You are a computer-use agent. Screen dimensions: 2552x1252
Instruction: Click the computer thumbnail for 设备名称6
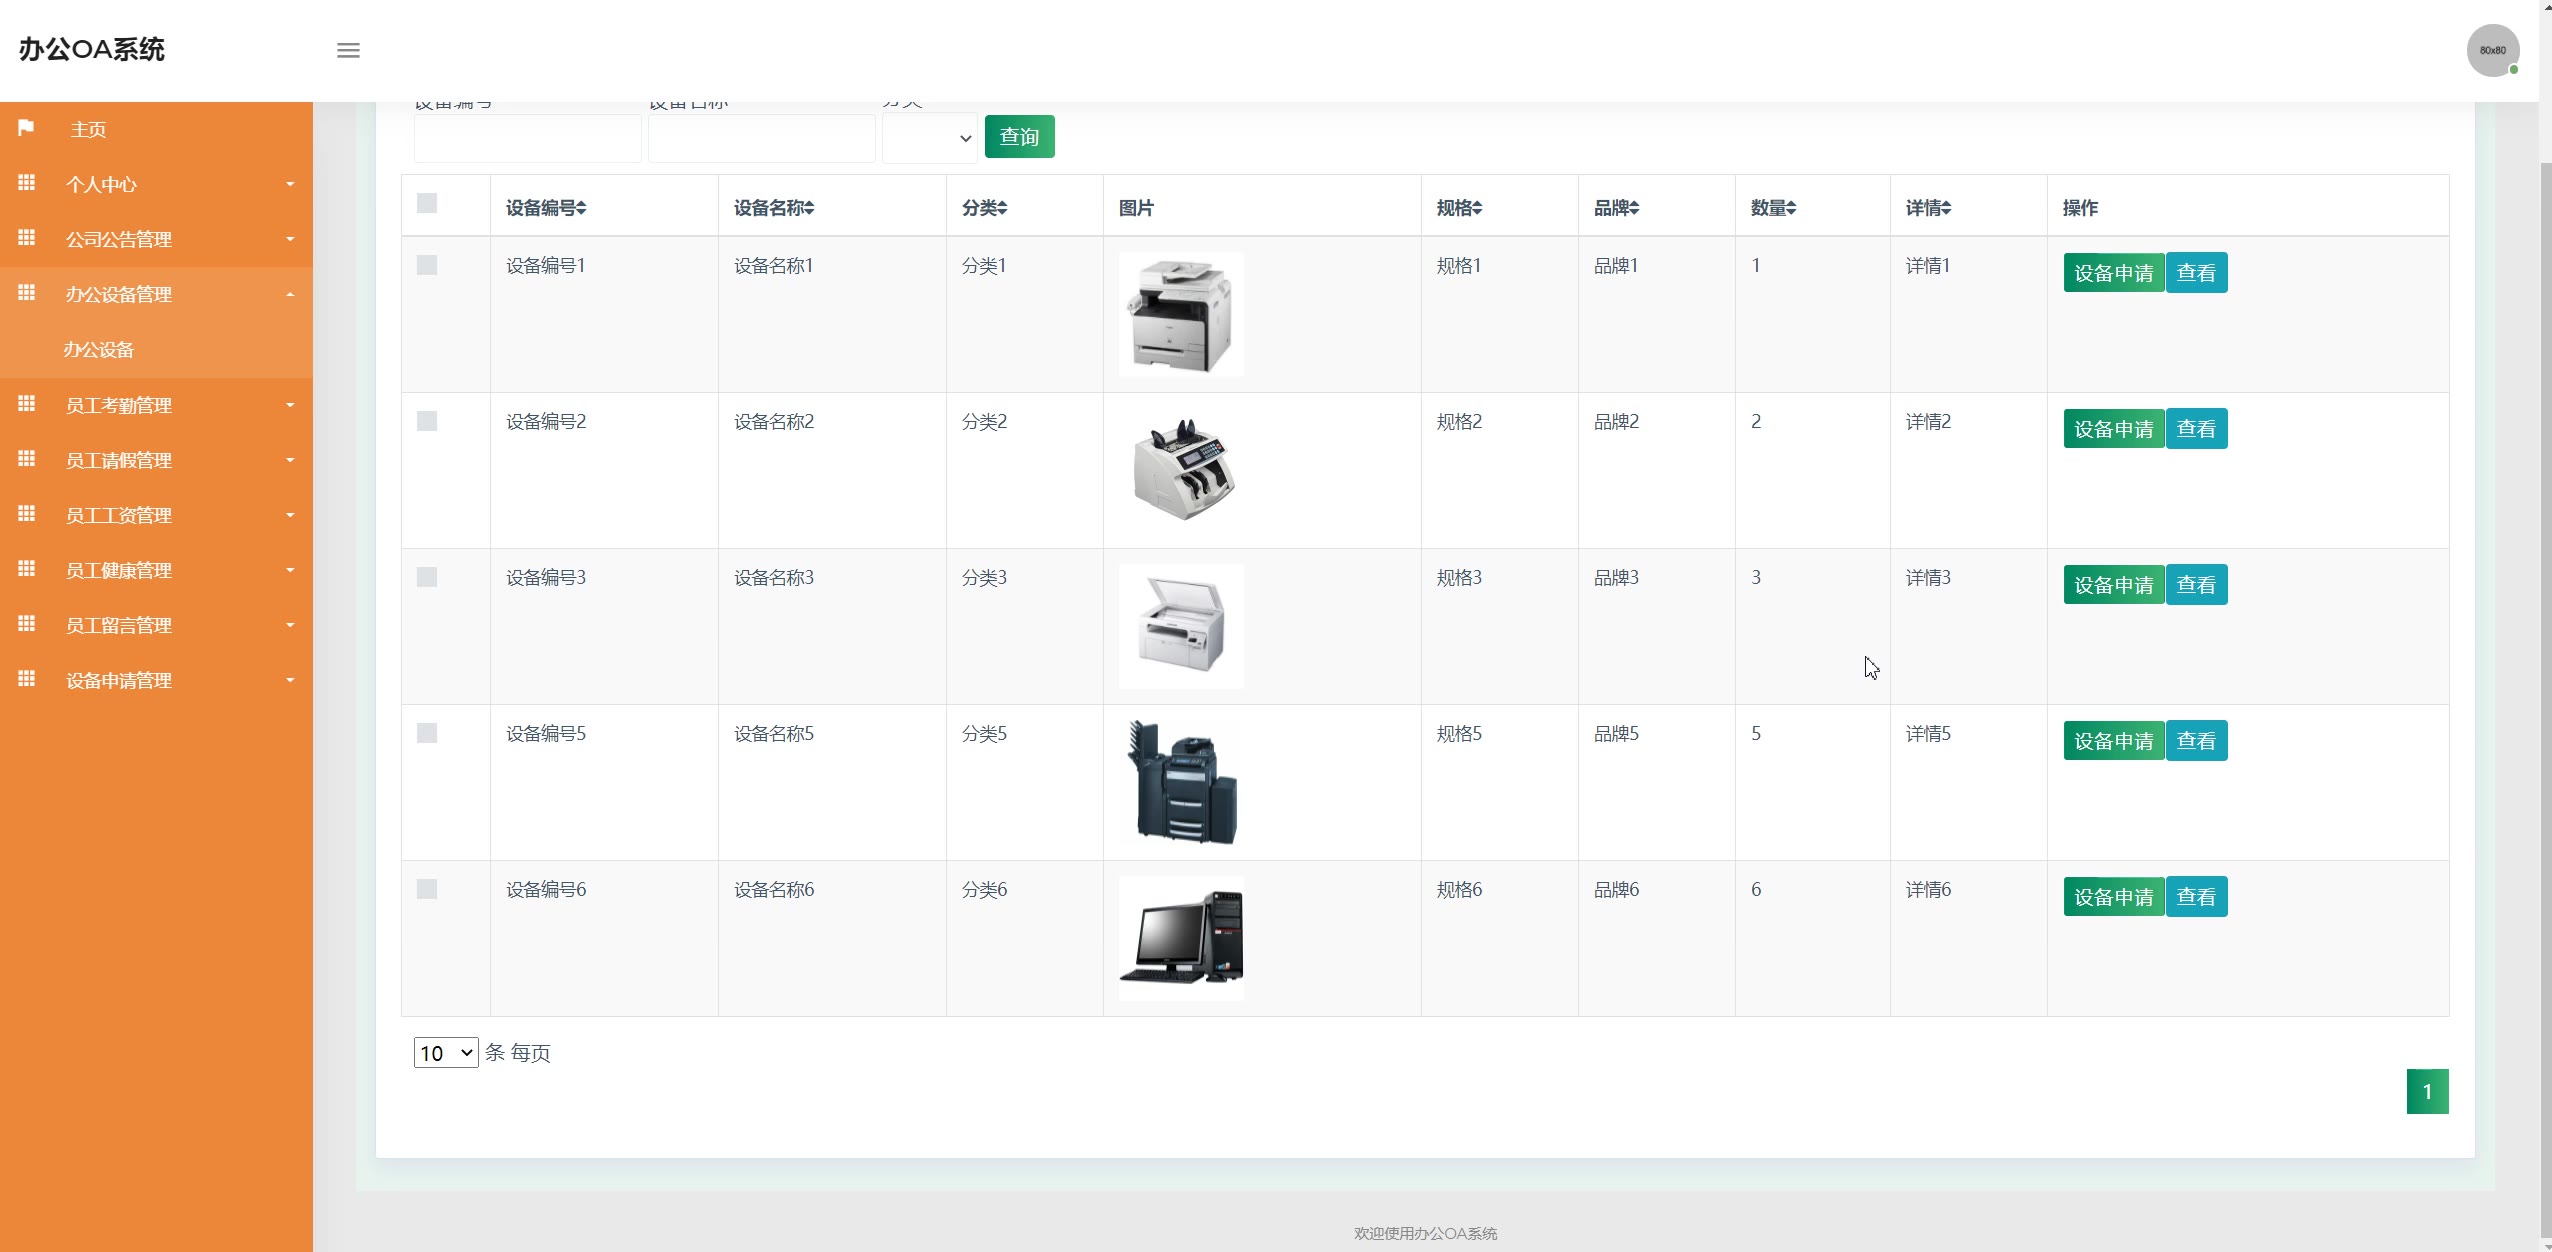[1181, 938]
